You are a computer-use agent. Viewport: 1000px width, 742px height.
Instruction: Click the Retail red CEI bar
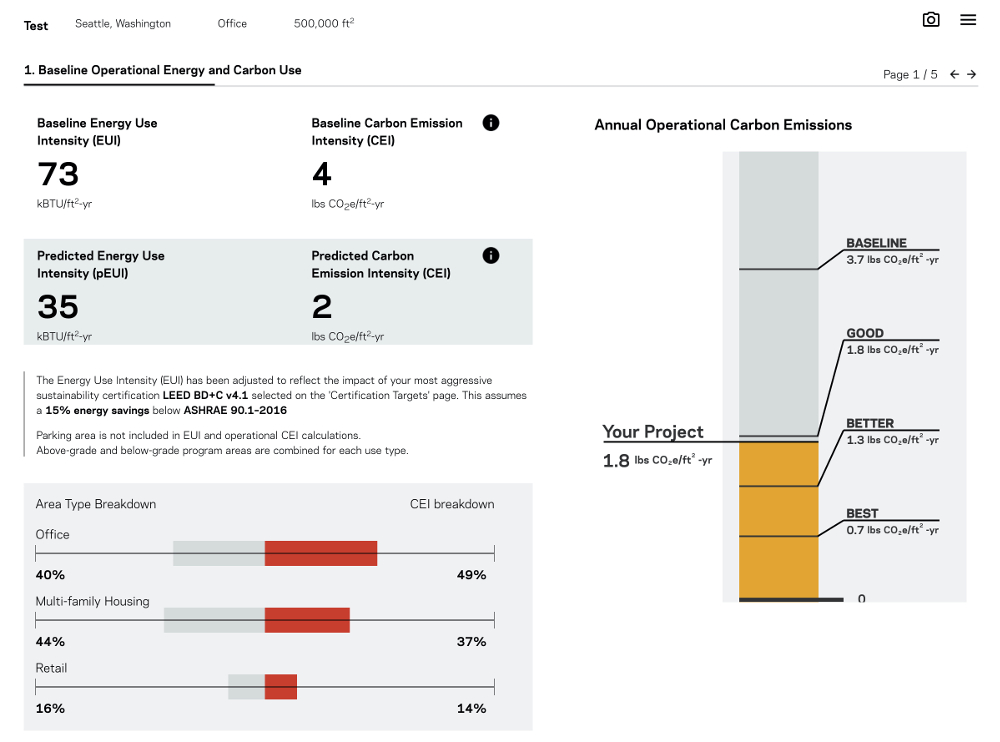tap(281, 687)
